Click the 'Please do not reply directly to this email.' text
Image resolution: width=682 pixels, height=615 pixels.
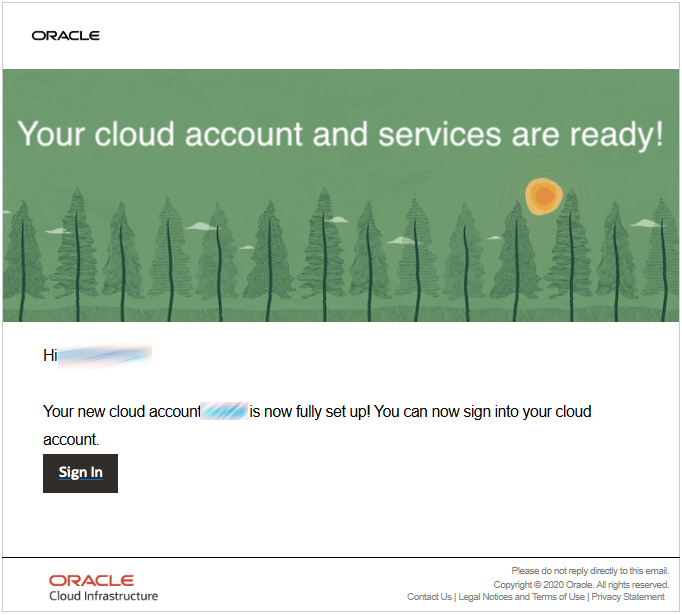point(590,571)
